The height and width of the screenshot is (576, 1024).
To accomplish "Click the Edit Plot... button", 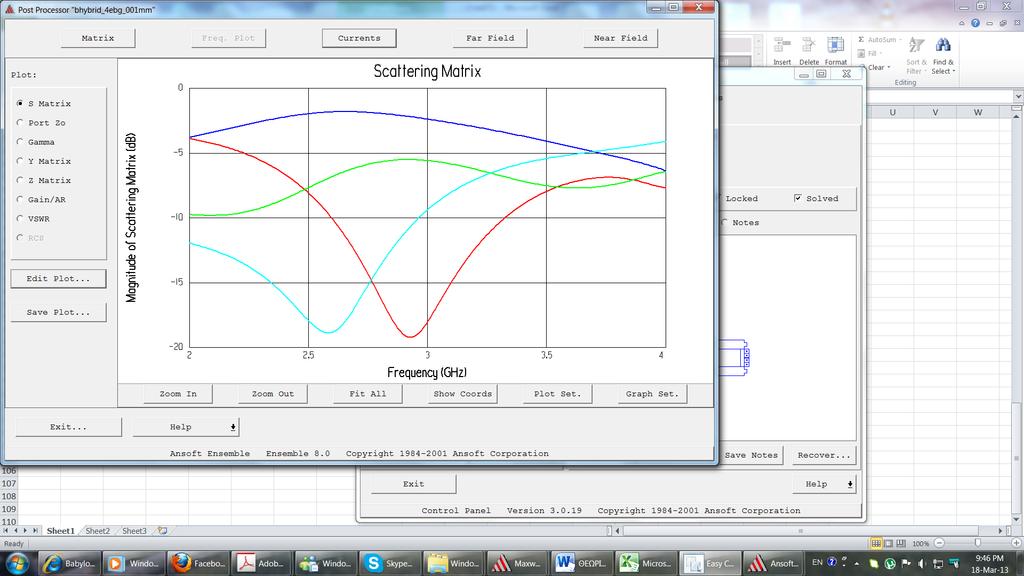I will pos(58,279).
